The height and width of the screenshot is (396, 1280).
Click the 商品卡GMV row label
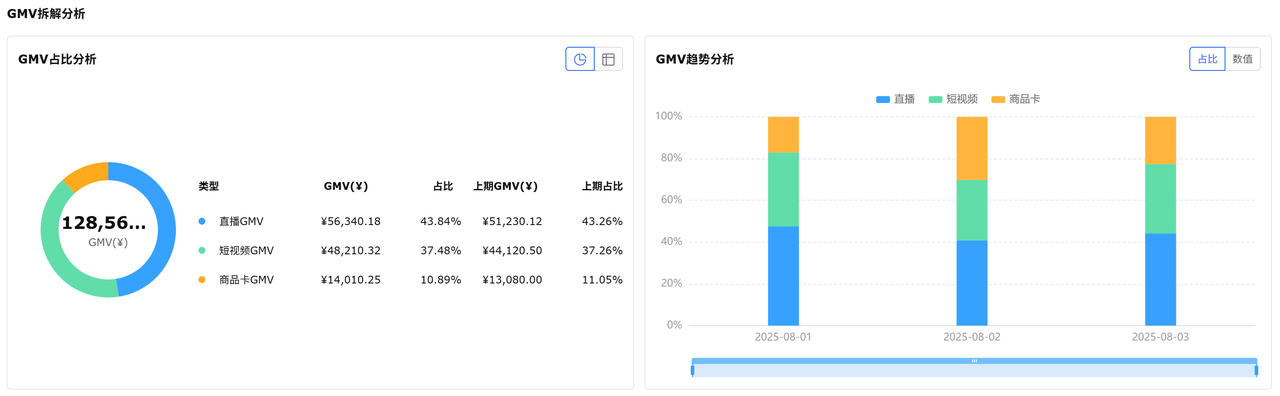point(246,279)
